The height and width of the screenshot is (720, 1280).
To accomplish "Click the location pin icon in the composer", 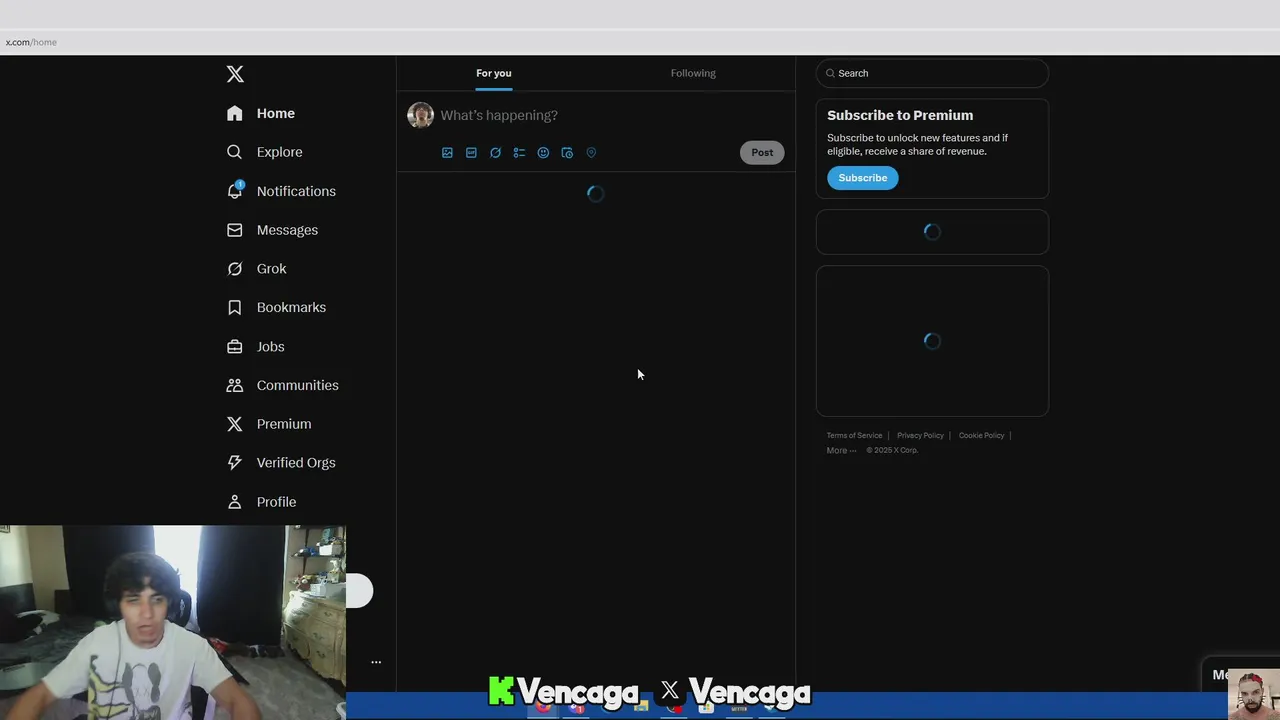I will point(591,153).
